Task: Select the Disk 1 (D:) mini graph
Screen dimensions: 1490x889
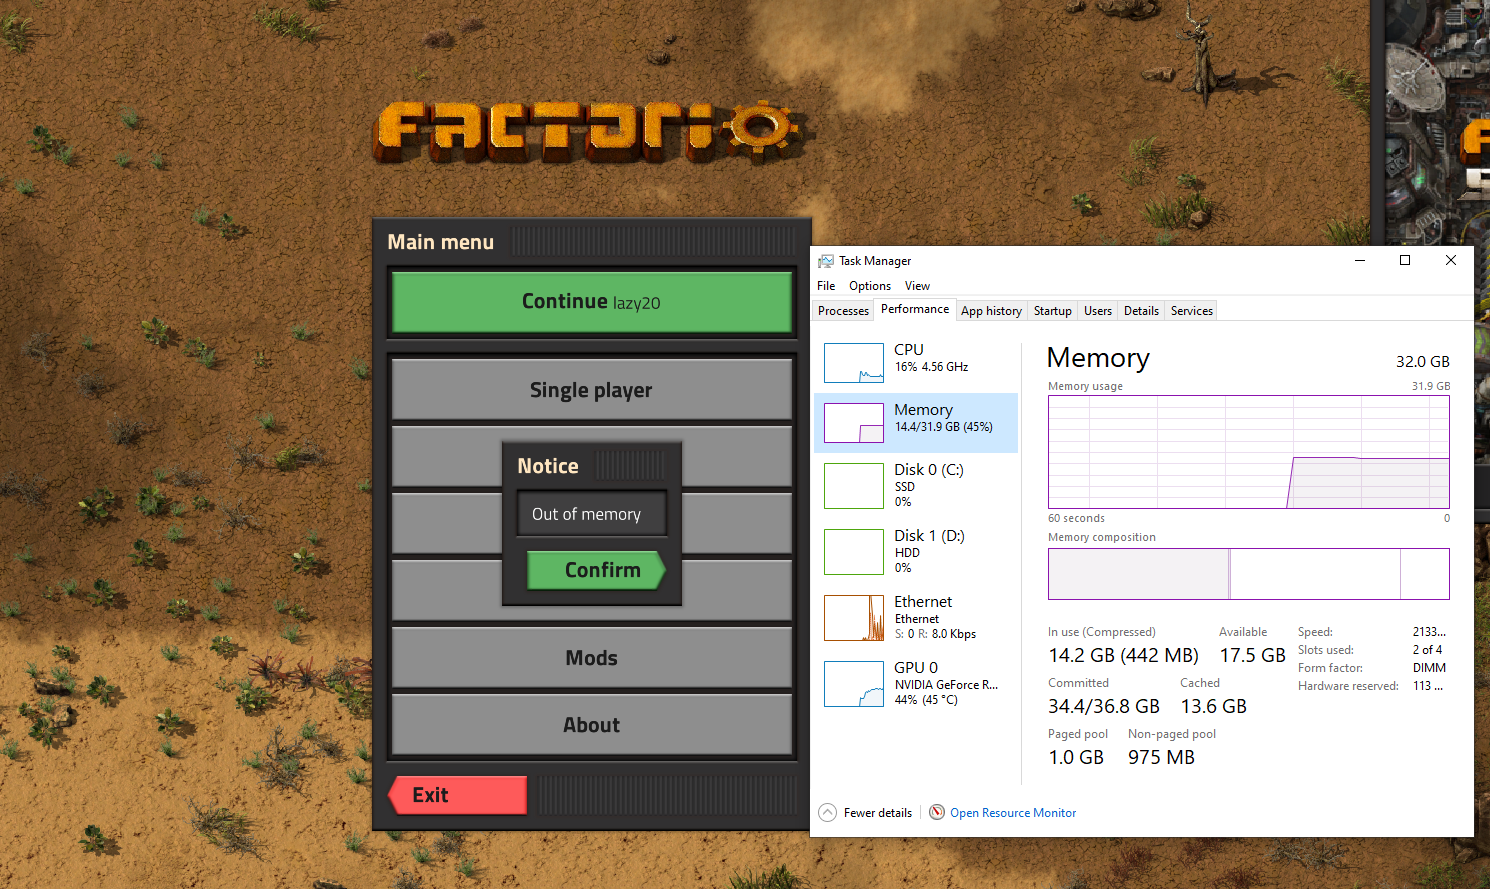Action: click(854, 551)
